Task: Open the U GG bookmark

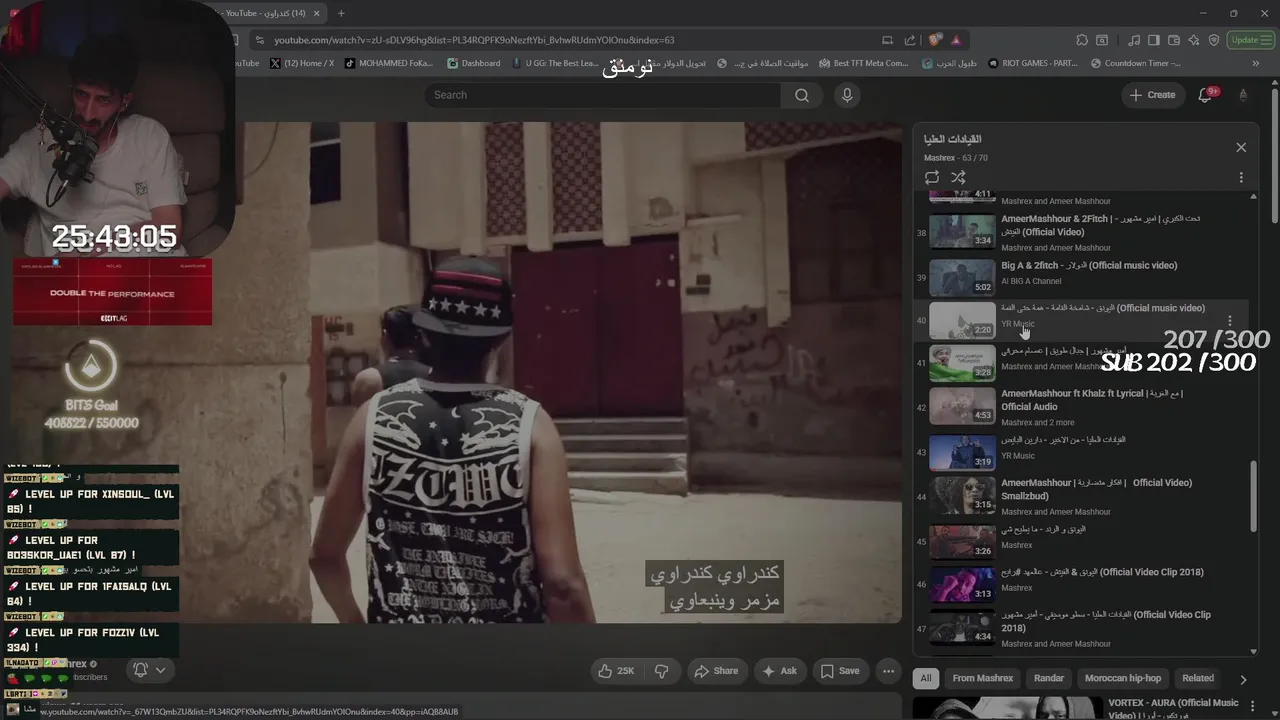Action: [555, 63]
